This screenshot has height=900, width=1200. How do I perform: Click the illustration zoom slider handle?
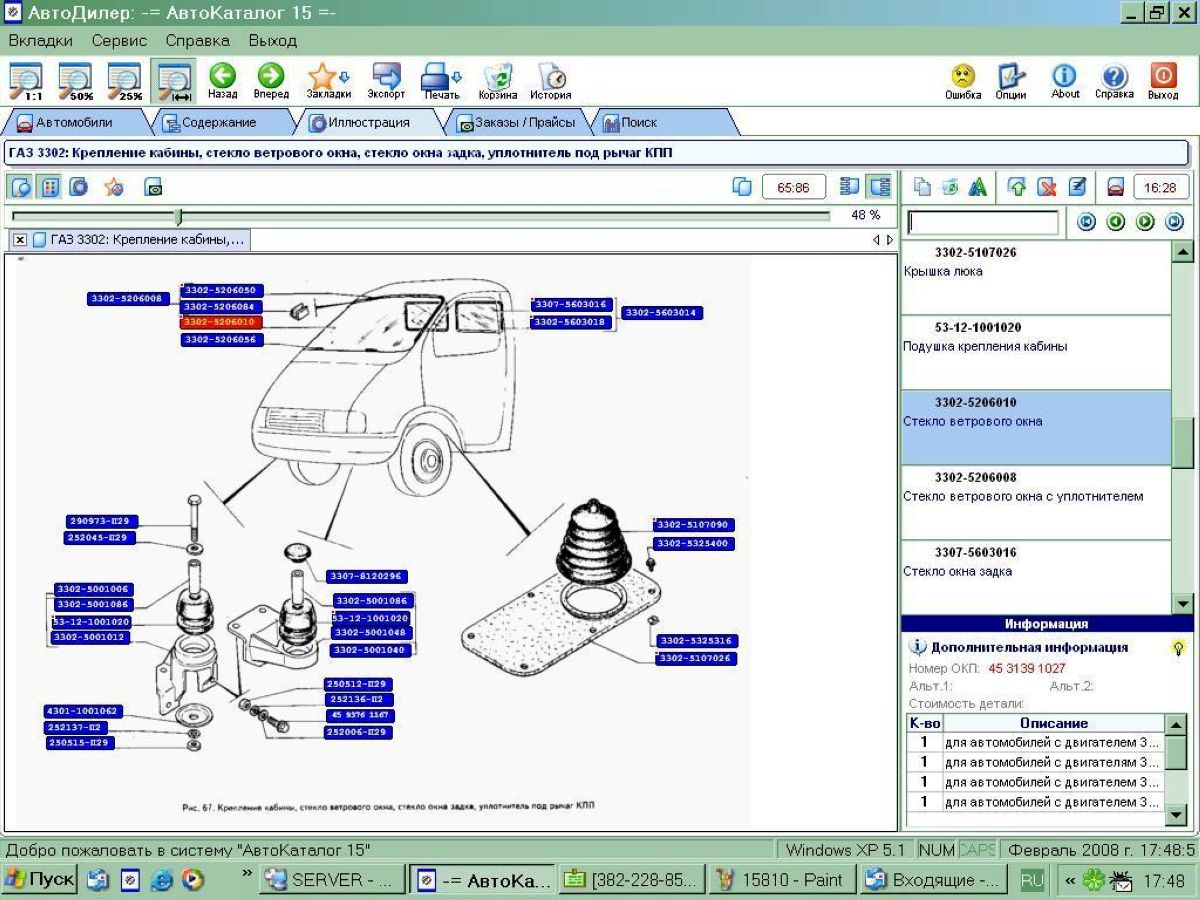[178, 216]
